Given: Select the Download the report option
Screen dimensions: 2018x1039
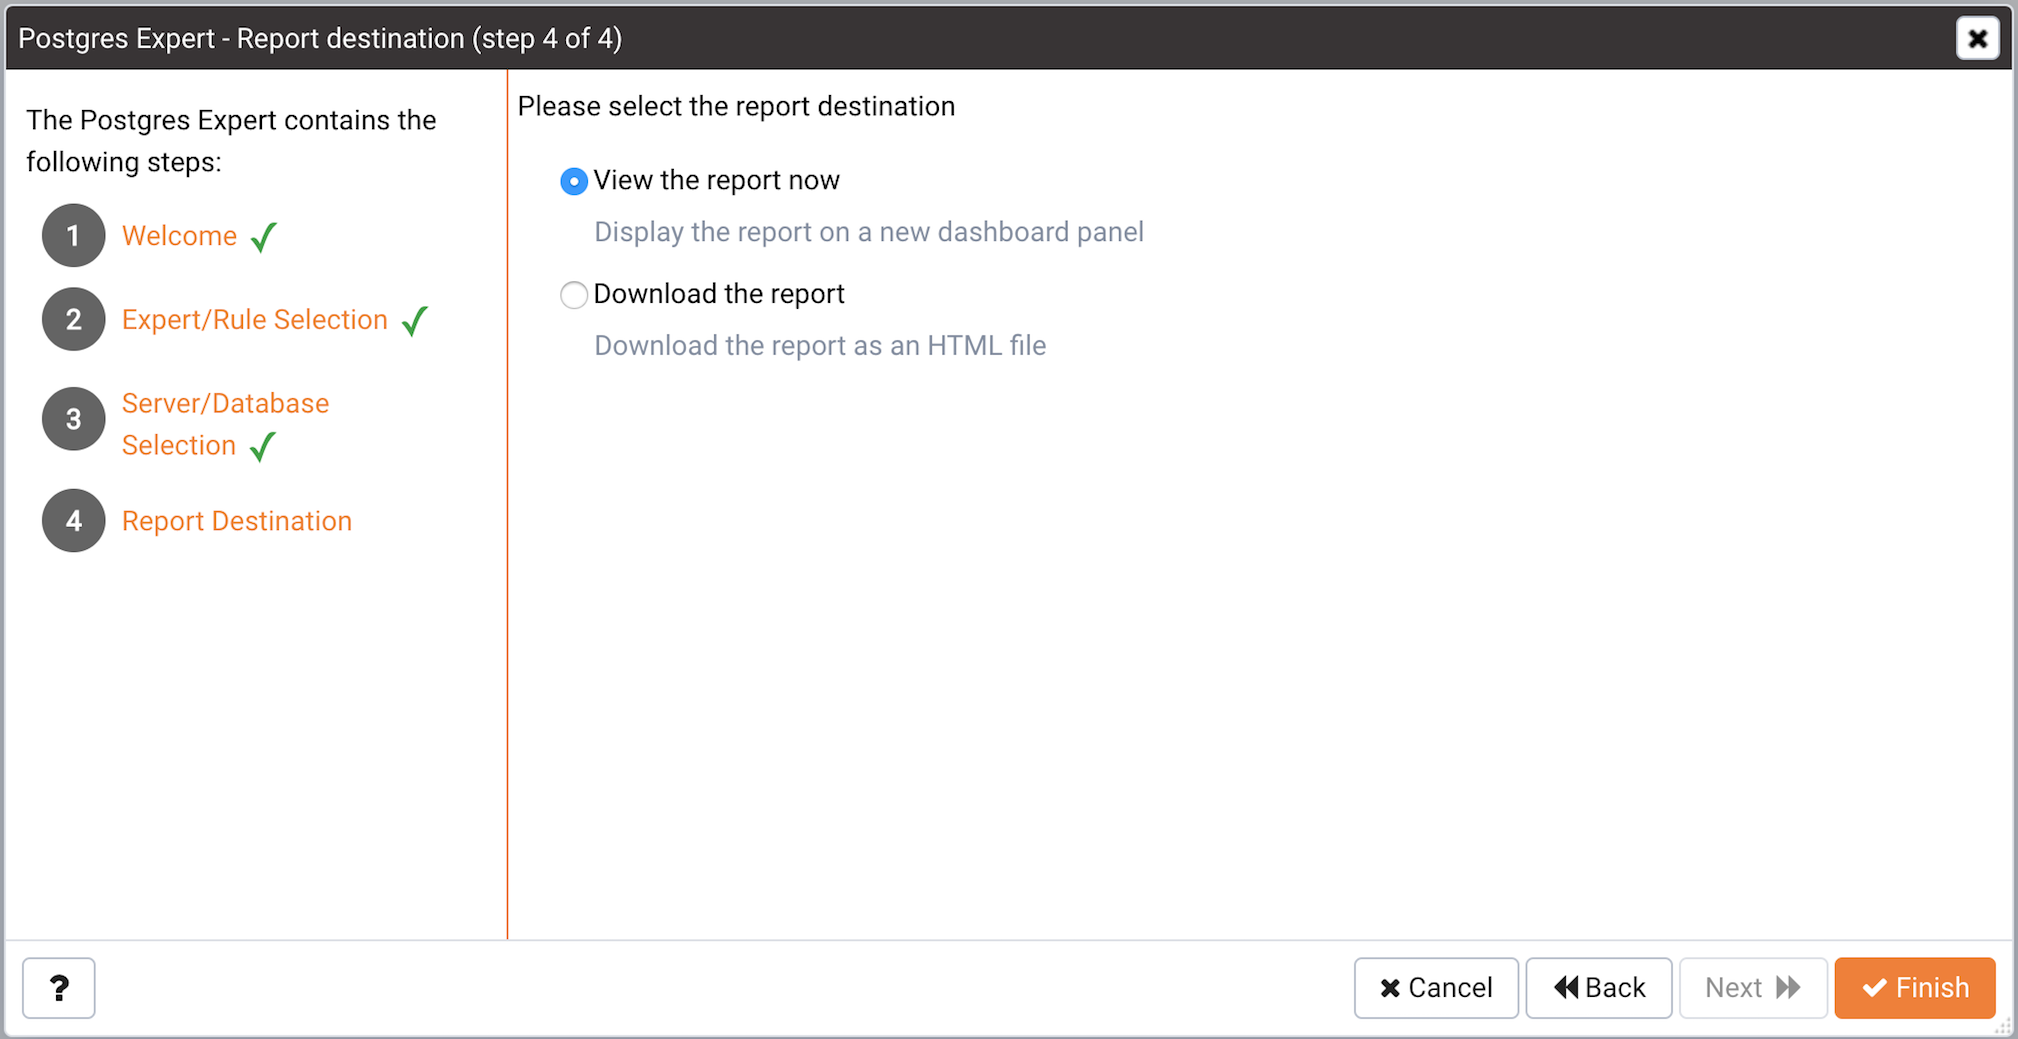Looking at the screenshot, I should (574, 295).
